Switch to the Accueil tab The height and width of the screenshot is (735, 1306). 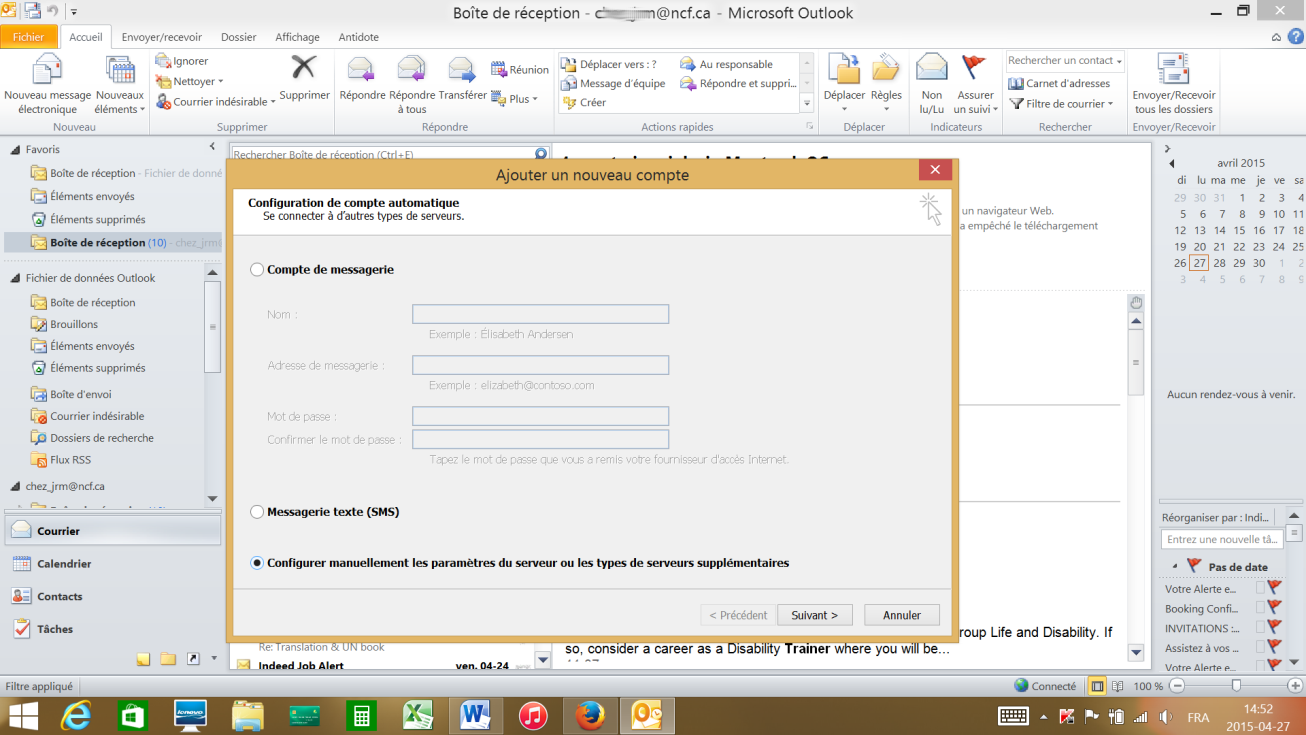point(85,37)
